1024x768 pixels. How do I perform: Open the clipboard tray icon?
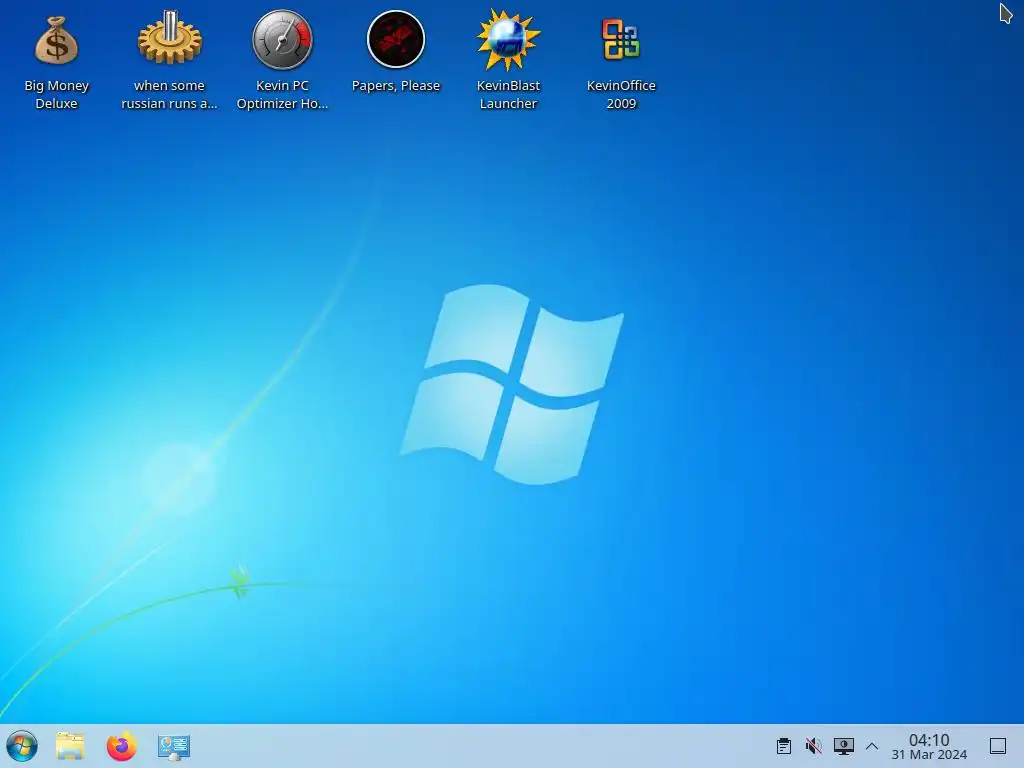click(784, 746)
